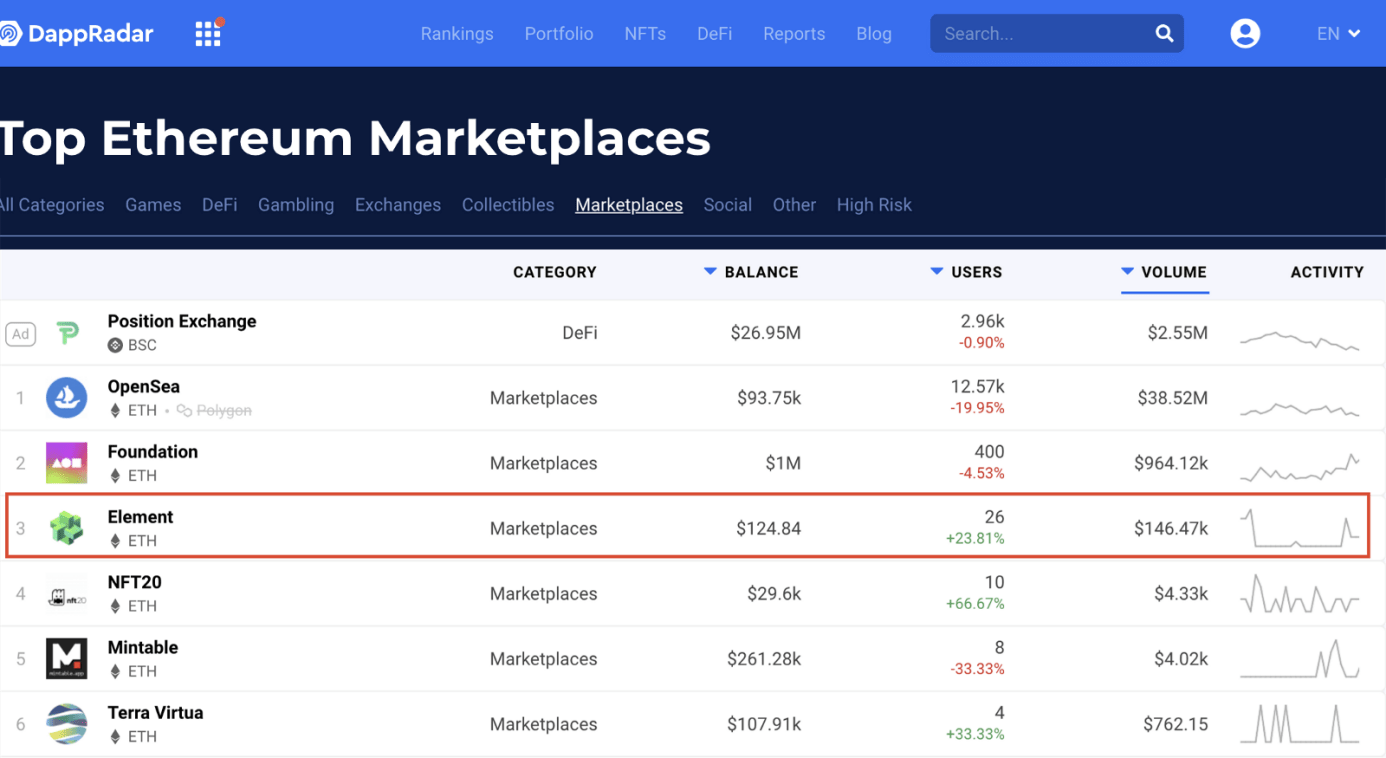This screenshot has height=758, width=1386.
Task: Open the Terra Virtua dapp link
Action: pos(155,712)
